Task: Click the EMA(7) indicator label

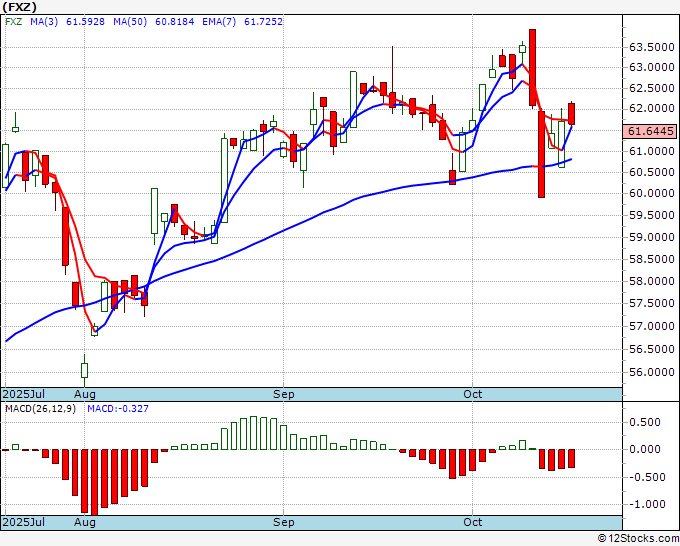Action: [219, 21]
